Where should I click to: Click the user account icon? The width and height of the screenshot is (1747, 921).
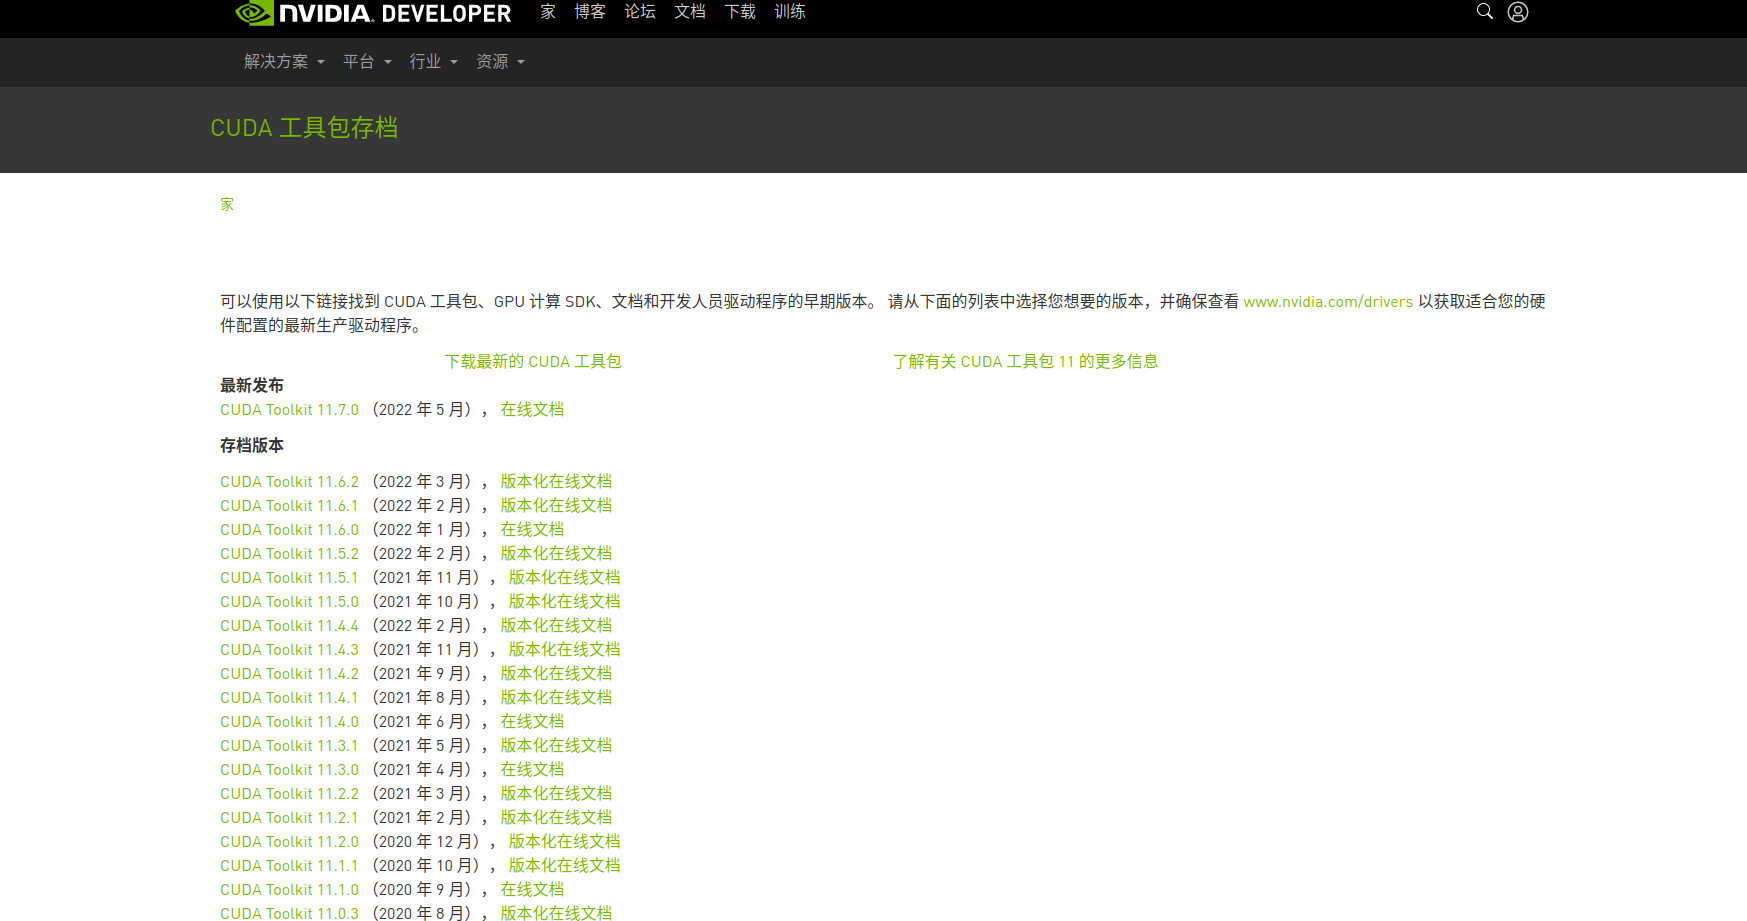tap(1518, 11)
